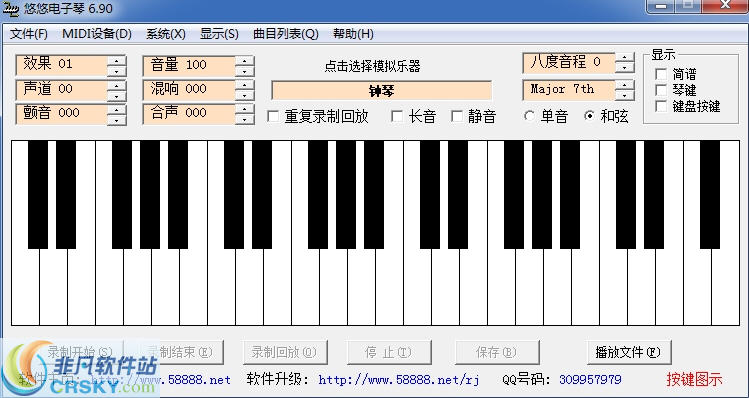
Task: Click the 录制回放(Q) button
Action: point(285,353)
